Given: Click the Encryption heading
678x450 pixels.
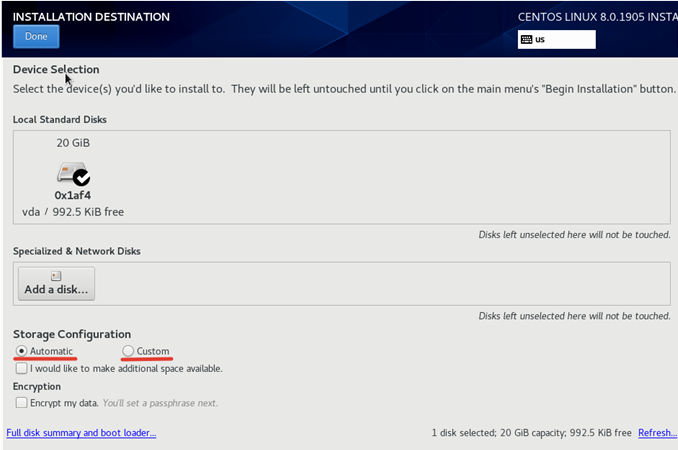Looking at the screenshot, I should tap(37, 386).
